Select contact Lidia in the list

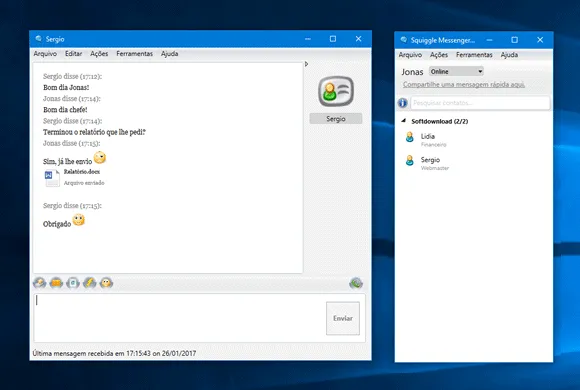473,140
